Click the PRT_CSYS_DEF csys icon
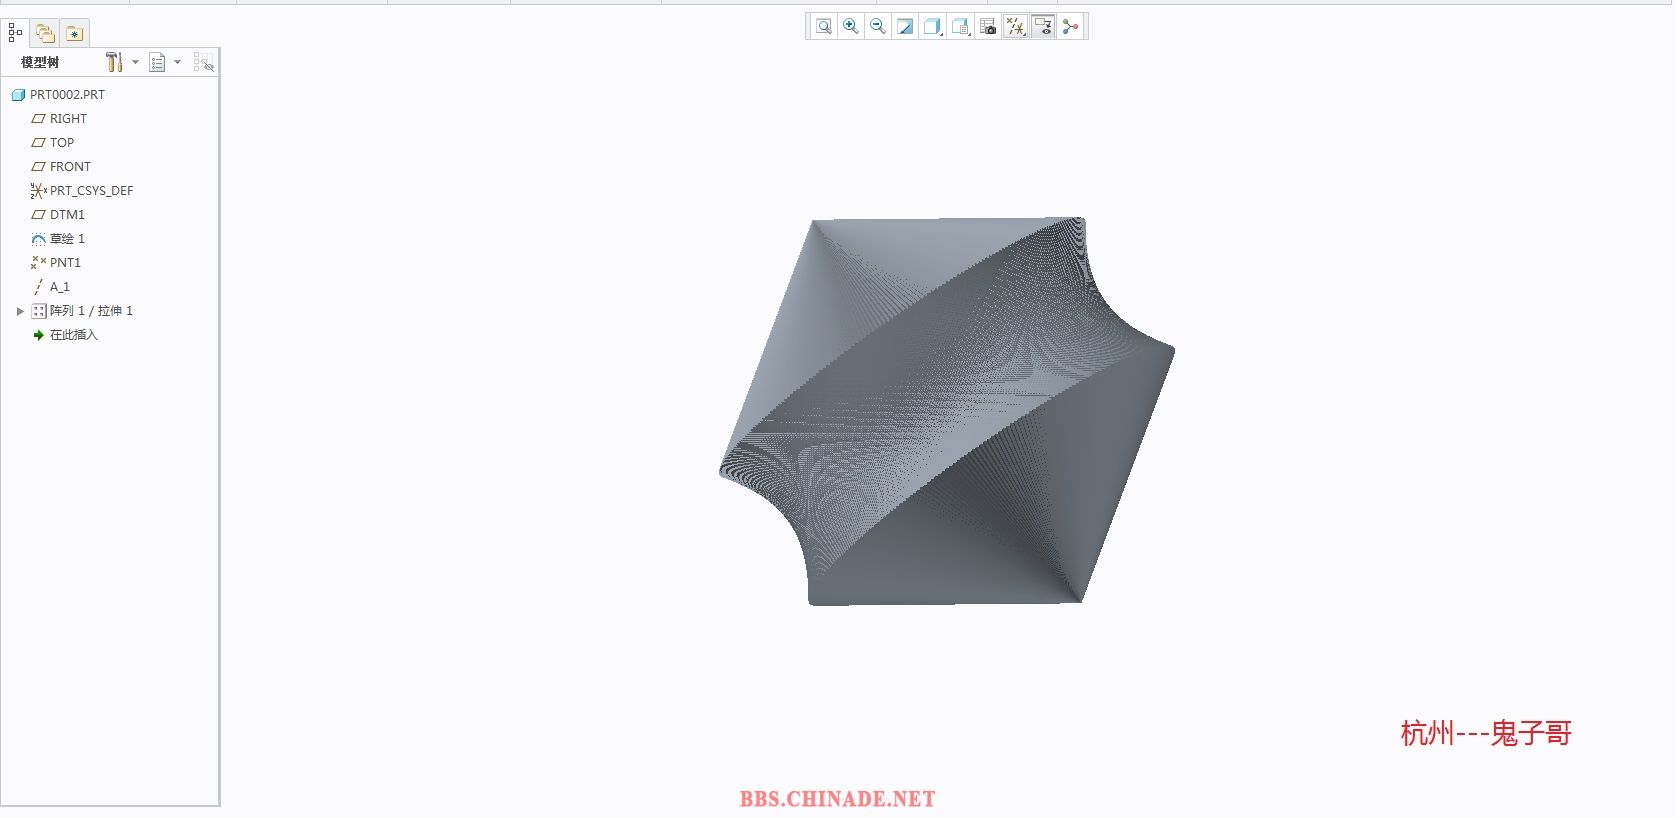Viewport: 1676px width, 818px height. click(x=38, y=191)
